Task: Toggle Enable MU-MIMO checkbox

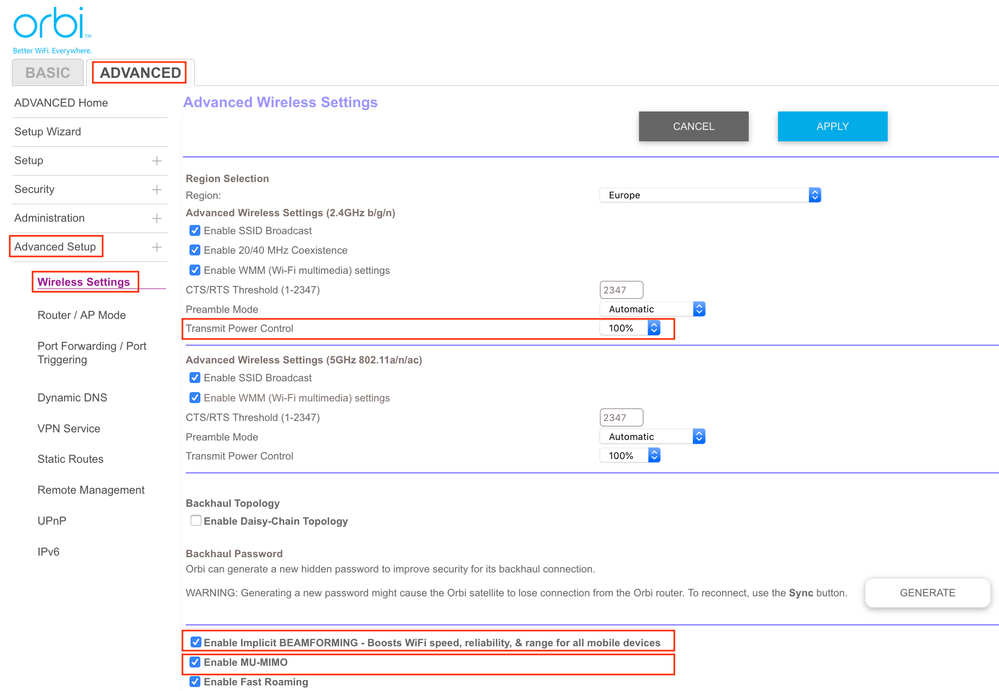Action: [x=196, y=662]
